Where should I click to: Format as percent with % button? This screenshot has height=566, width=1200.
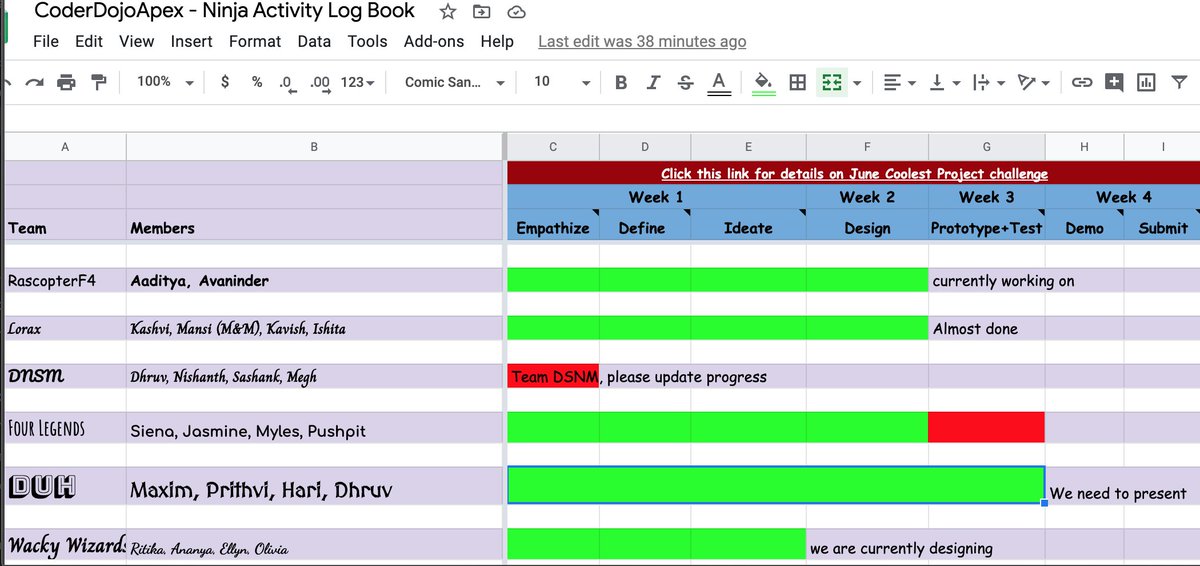point(257,82)
